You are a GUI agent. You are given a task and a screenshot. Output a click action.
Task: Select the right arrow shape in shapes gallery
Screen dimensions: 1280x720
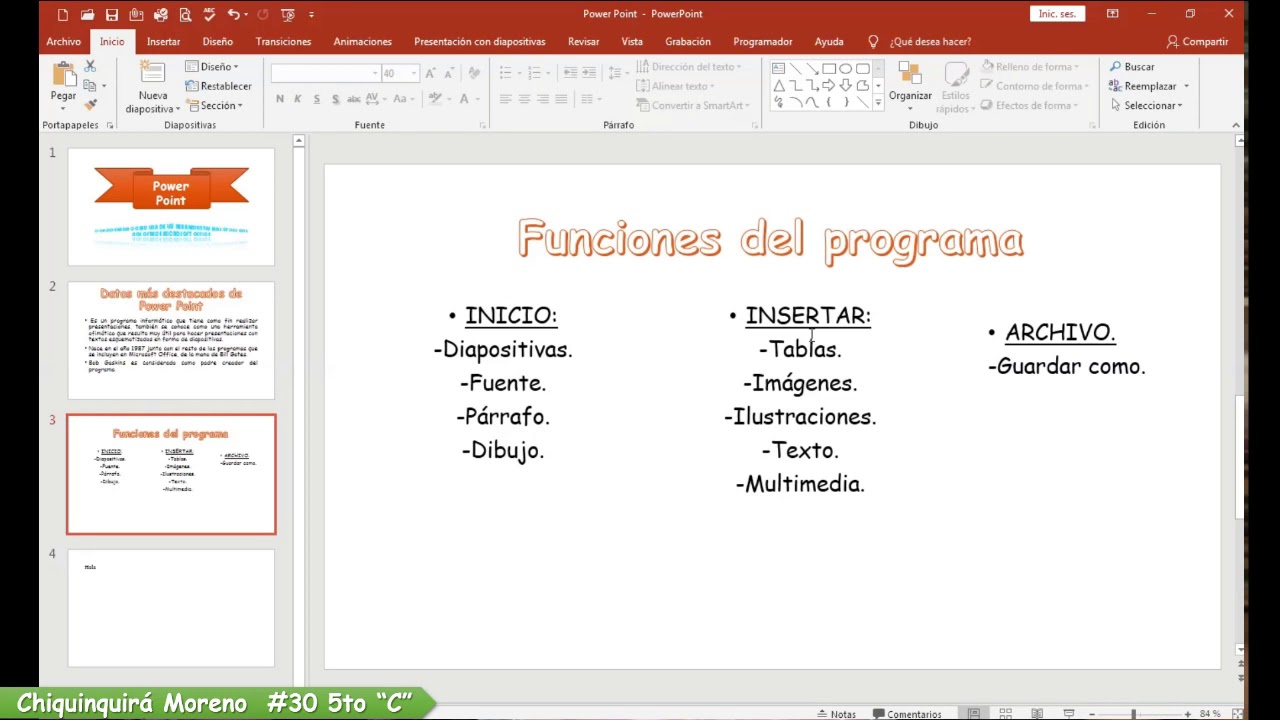[x=829, y=85]
